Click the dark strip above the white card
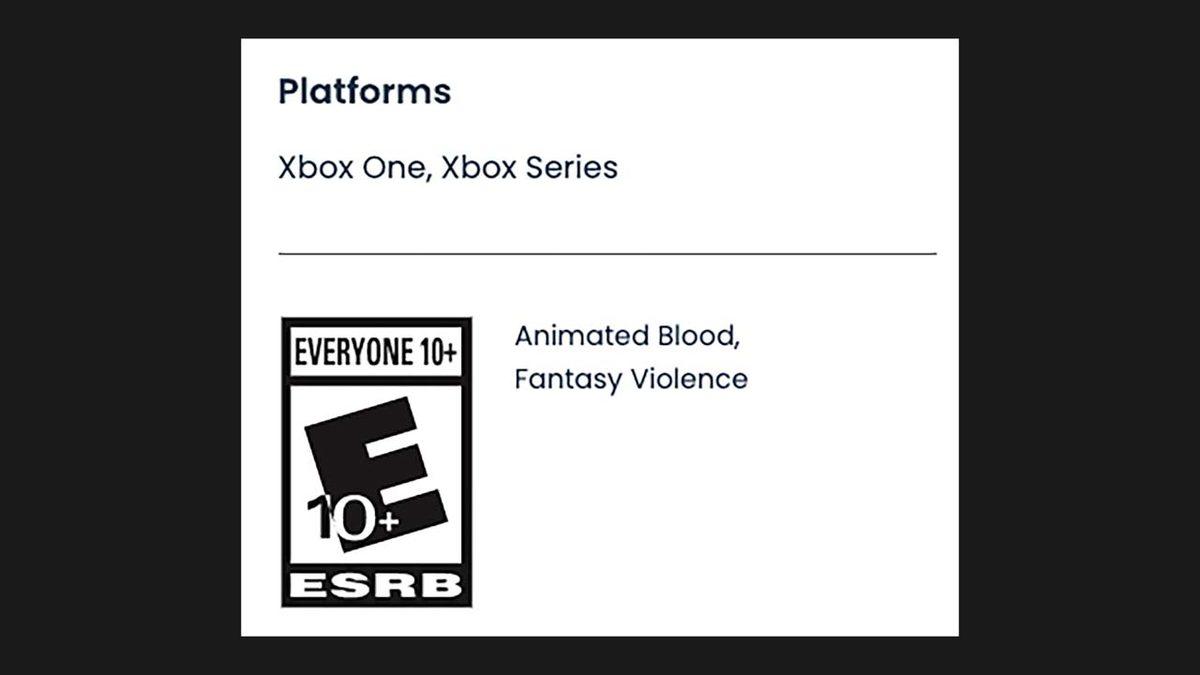 point(600,18)
